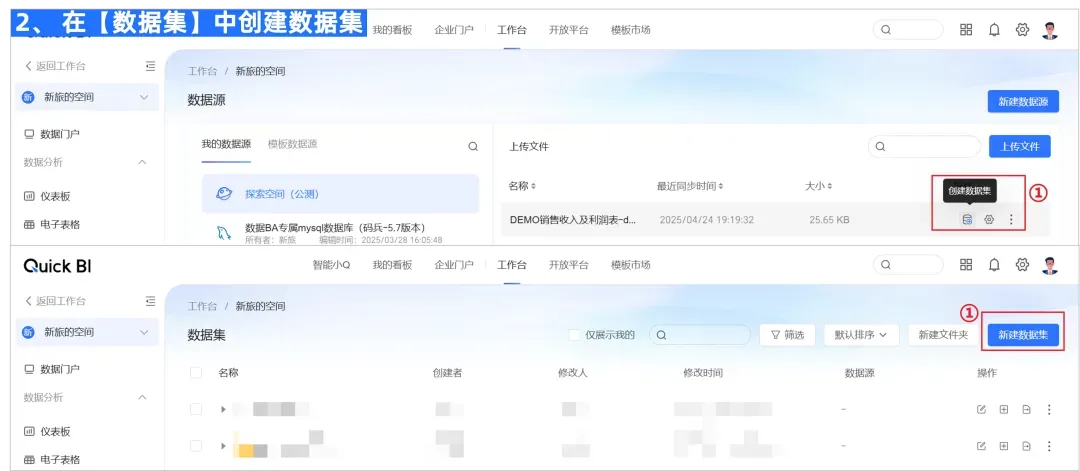
Task: Open the 新旅的空间 workspace dropdown on the 数据集 page
Action: [87, 332]
